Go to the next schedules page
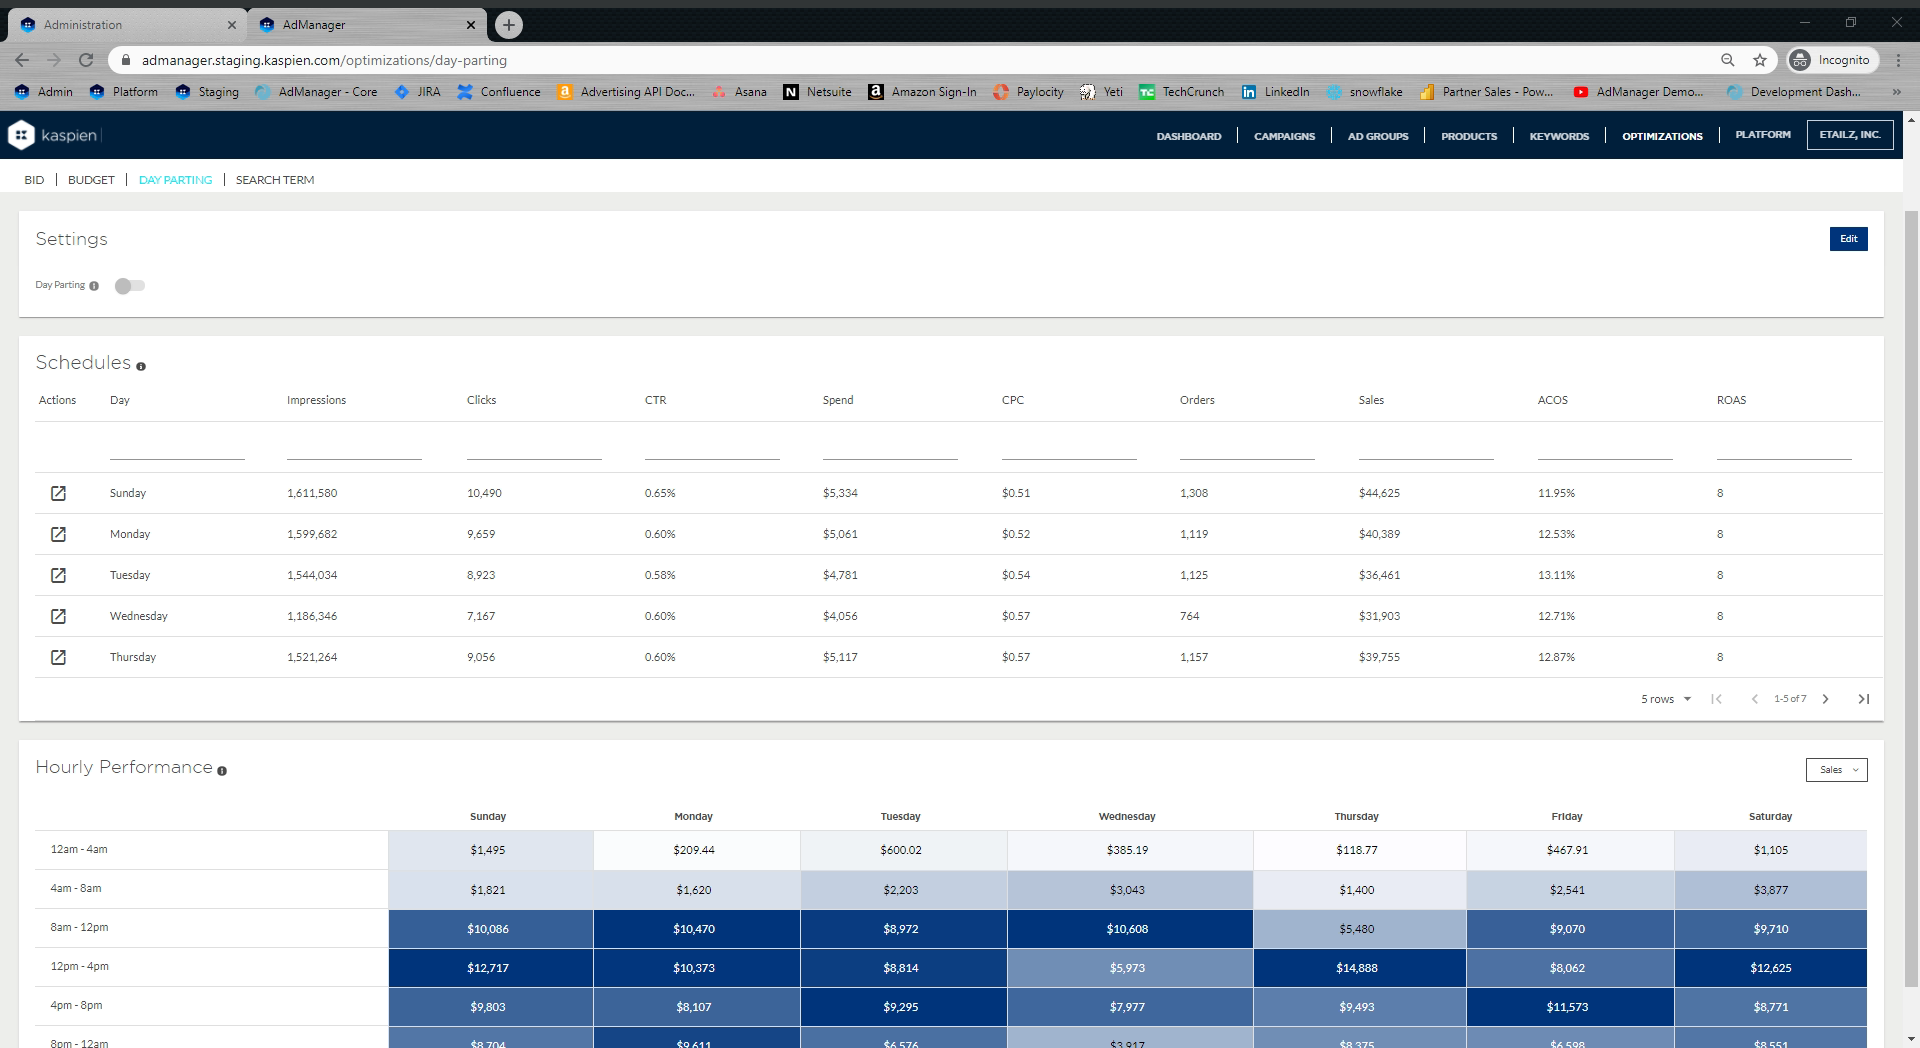Image resolution: width=1920 pixels, height=1048 pixels. pyautogui.click(x=1825, y=699)
